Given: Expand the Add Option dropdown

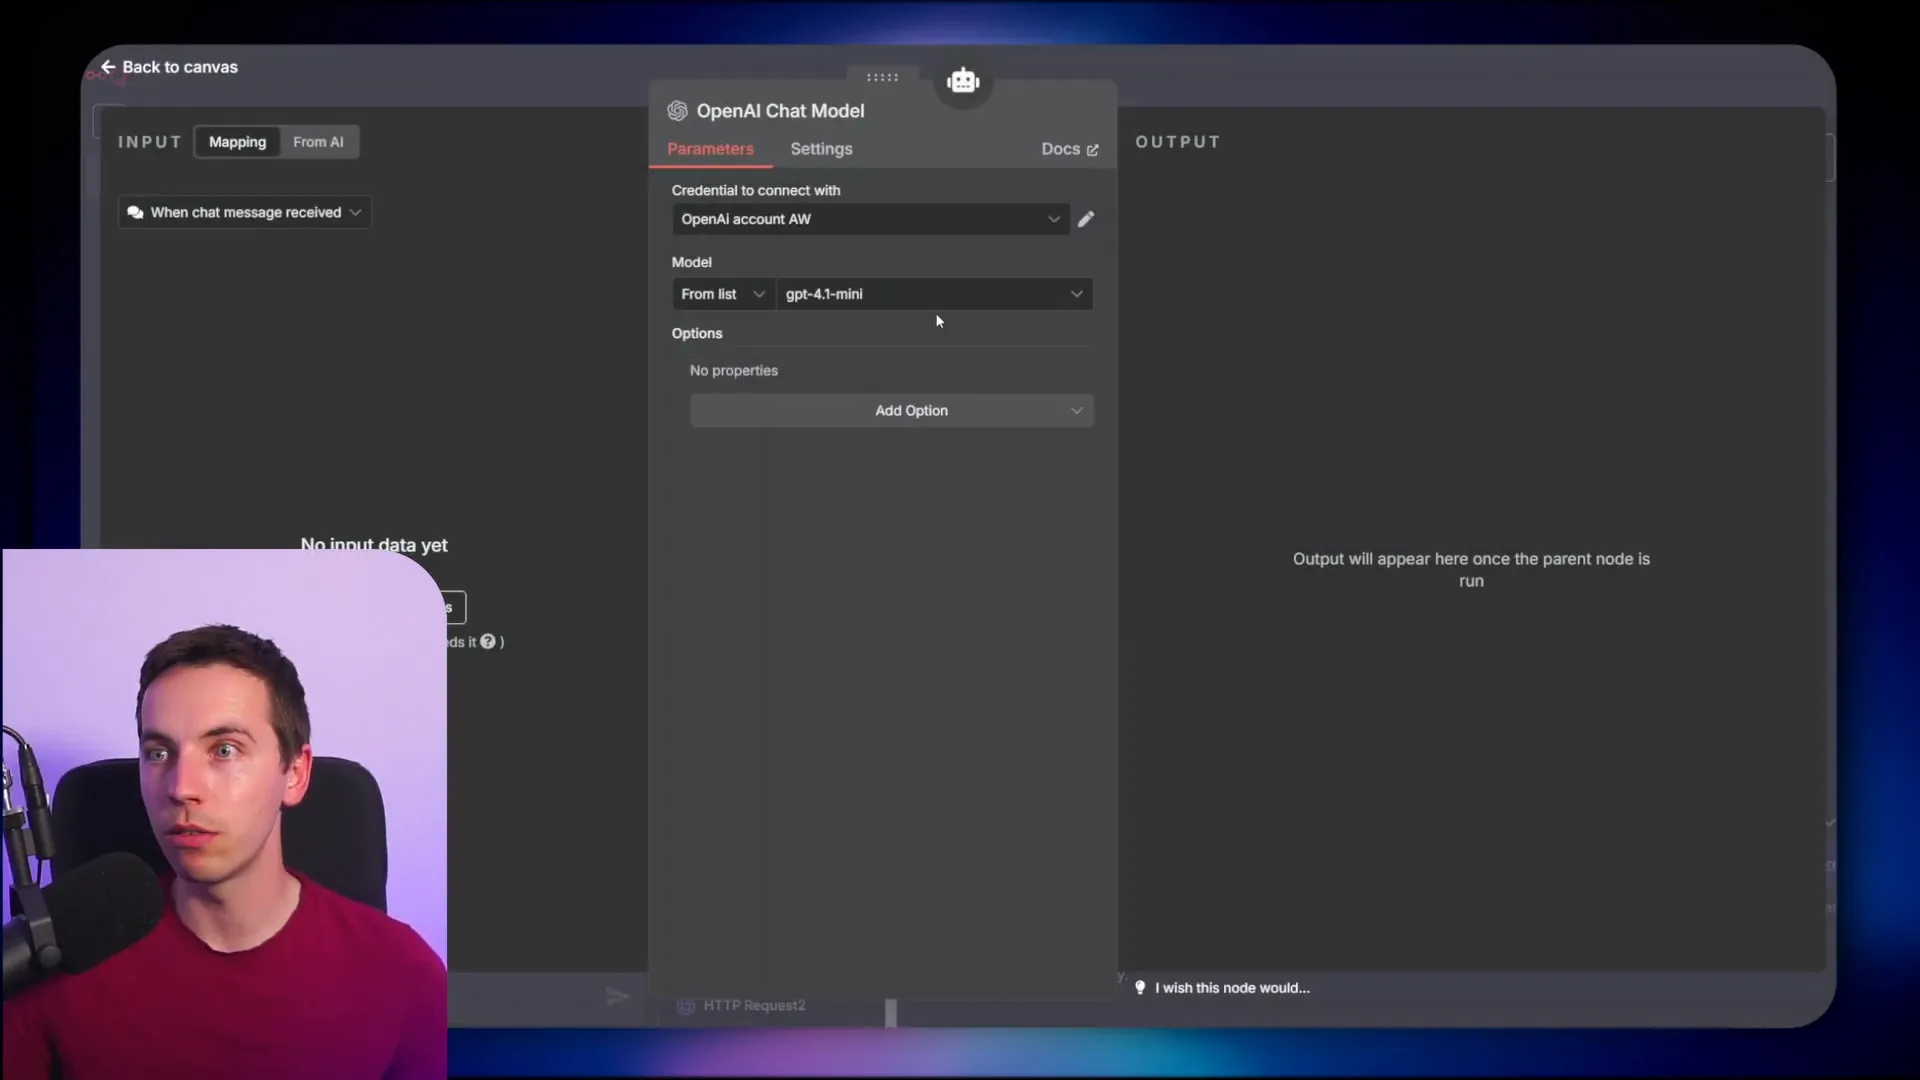Looking at the screenshot, I should point(891,411).
